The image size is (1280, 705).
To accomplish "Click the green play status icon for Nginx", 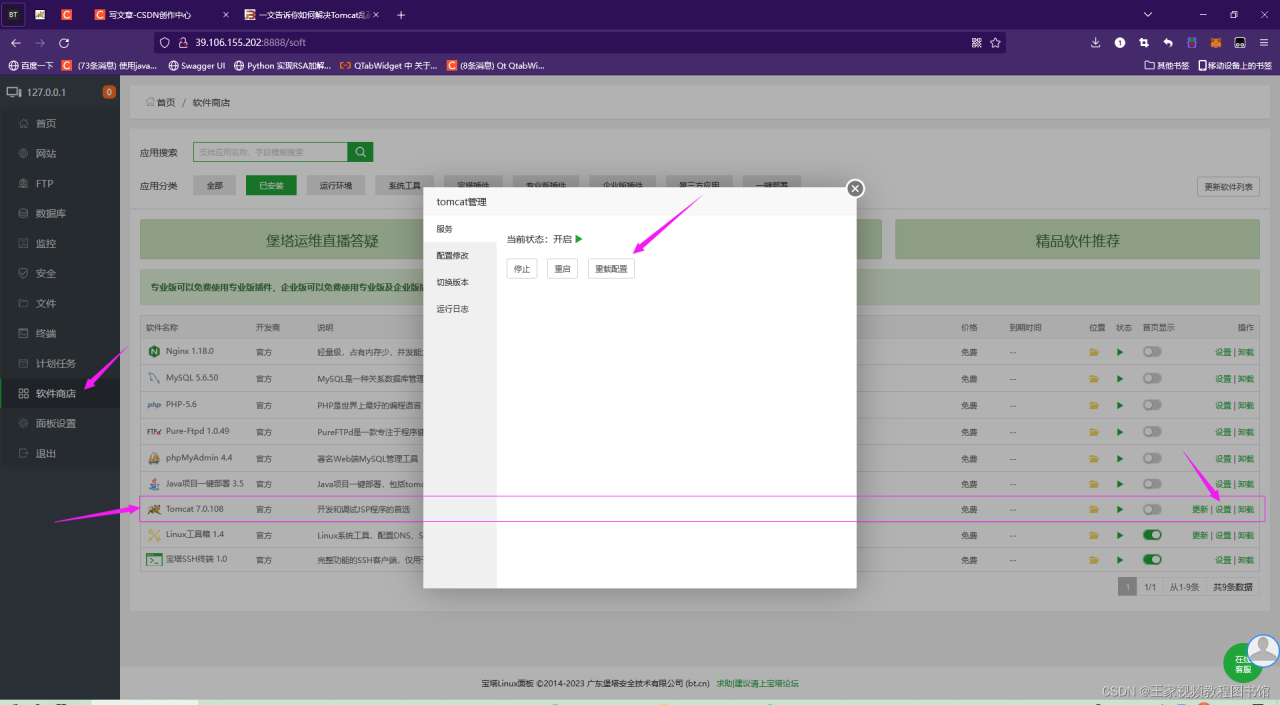I will coord(1120,352).
